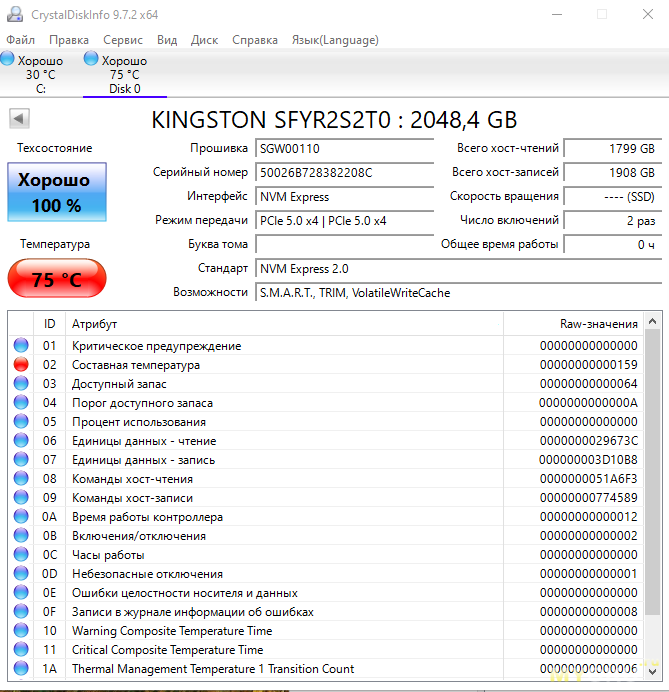Screen dimensions: 669x692
Task: Open the Сервис menu
Action: (x=123, y=40)
